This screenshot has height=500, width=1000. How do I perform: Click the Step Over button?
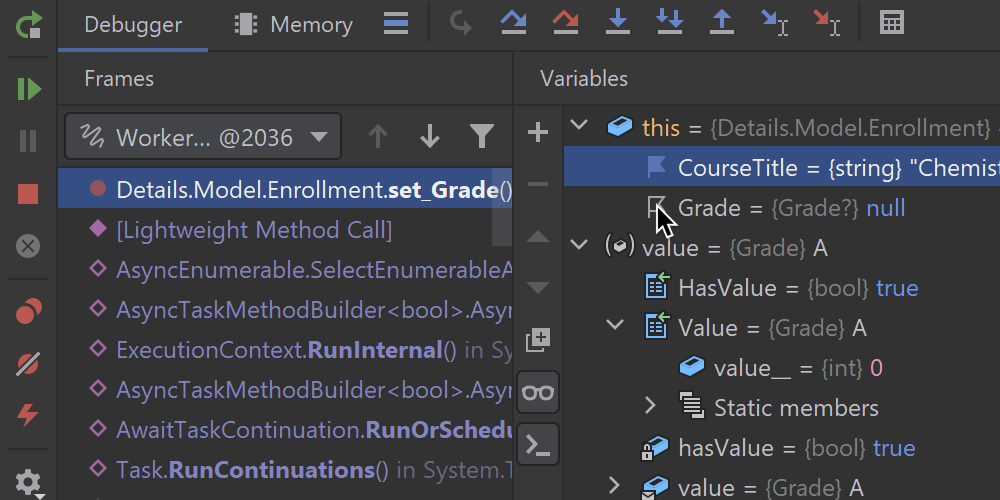[513, 22]
